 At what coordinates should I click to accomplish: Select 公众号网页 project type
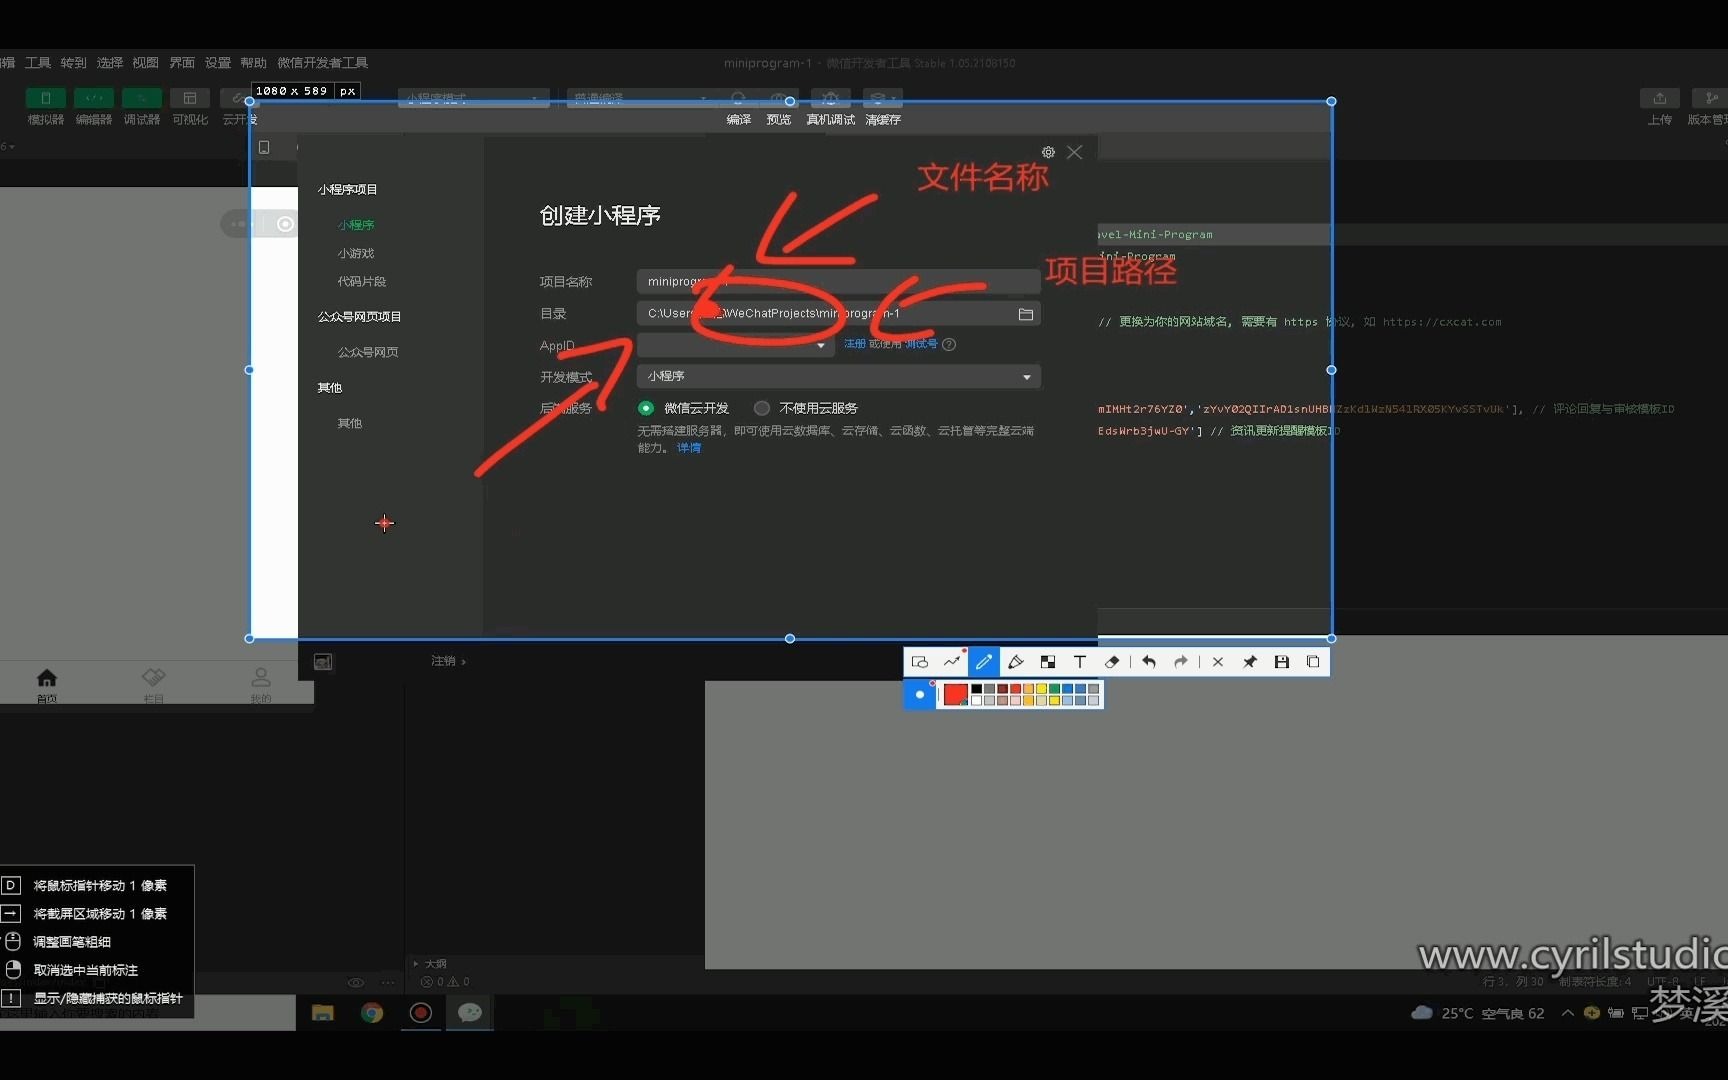368,352
